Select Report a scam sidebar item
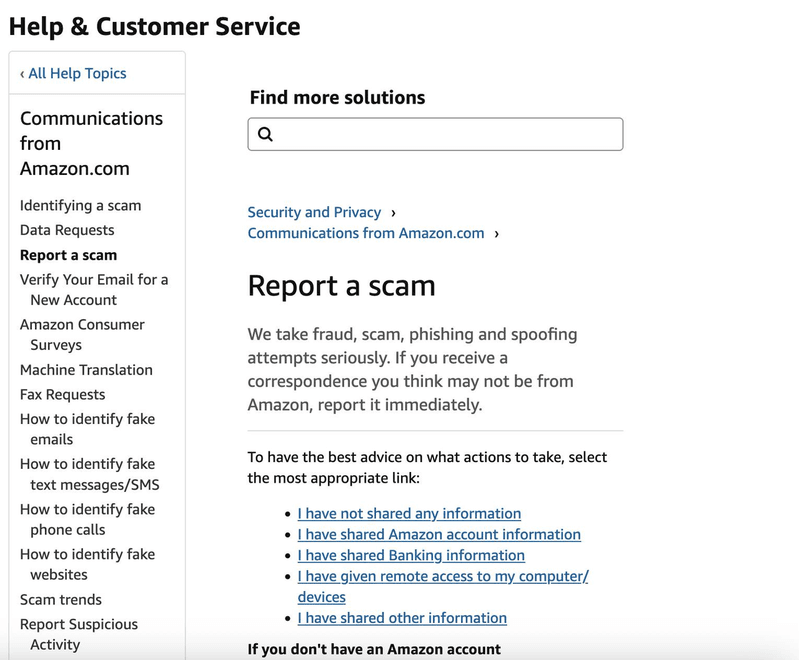Image resolution: width=799 pixels, height=660 pixels. point(68,255)
